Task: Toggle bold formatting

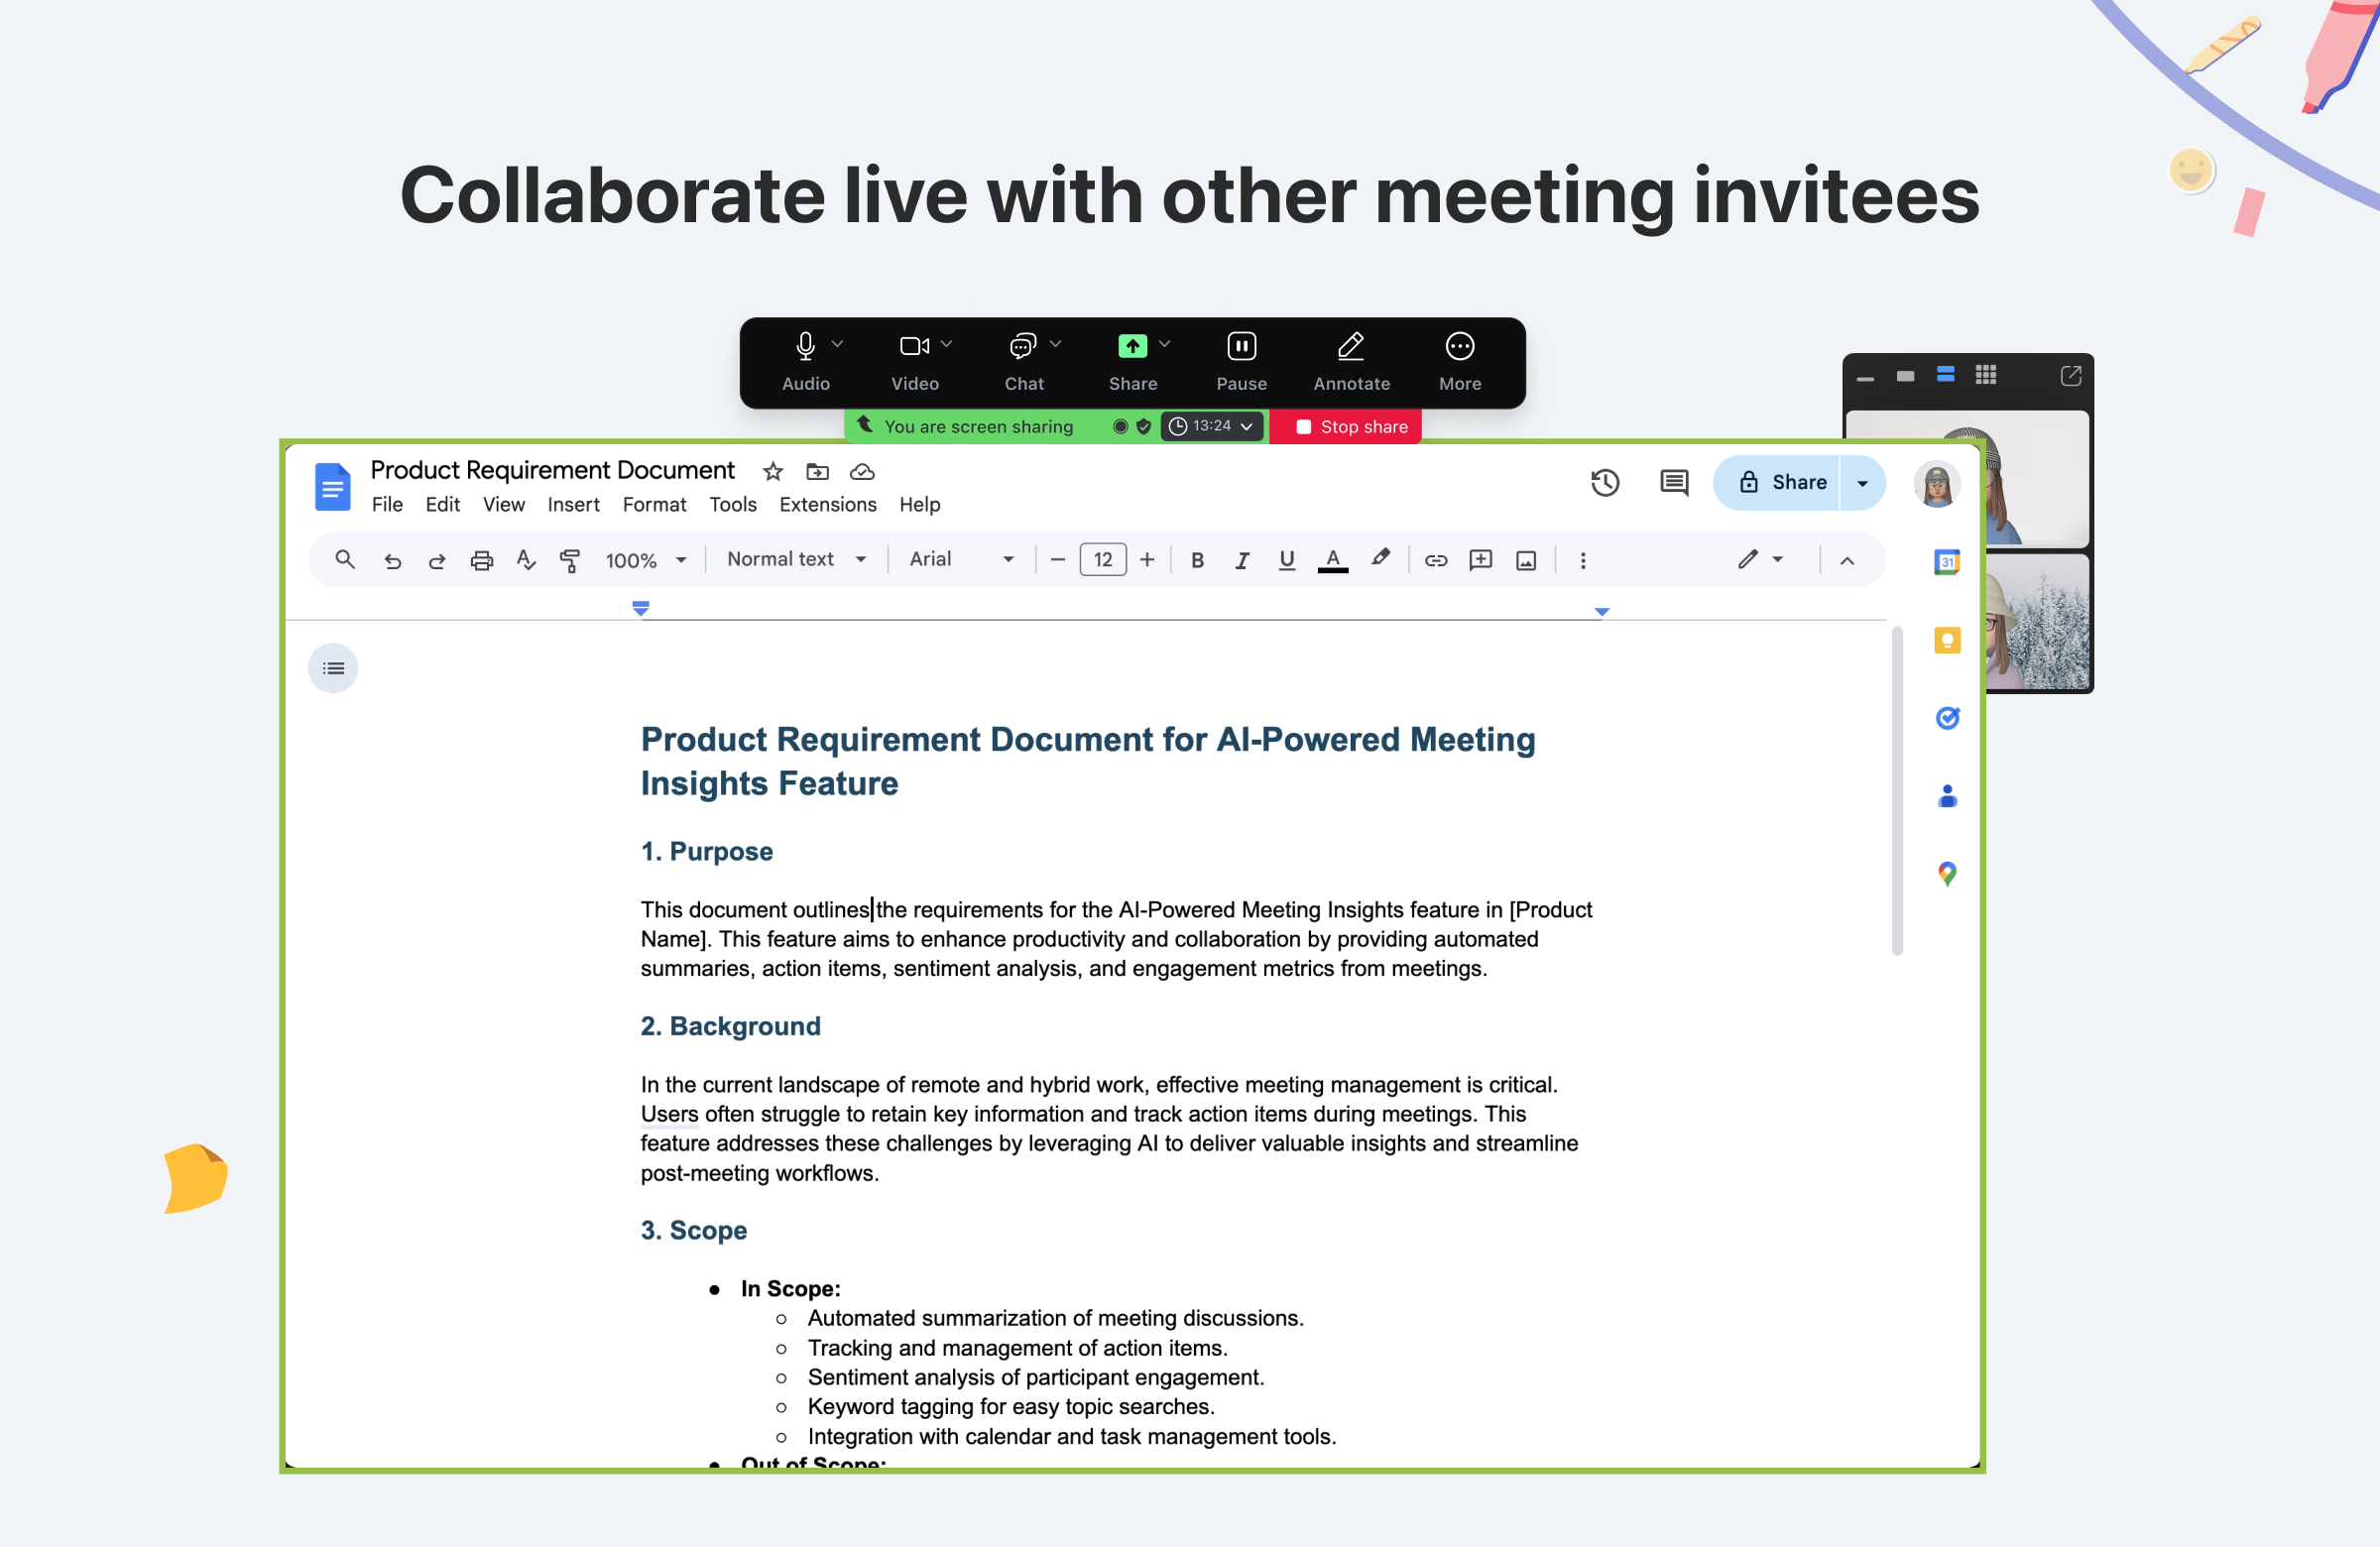Action: [1196, 560]
